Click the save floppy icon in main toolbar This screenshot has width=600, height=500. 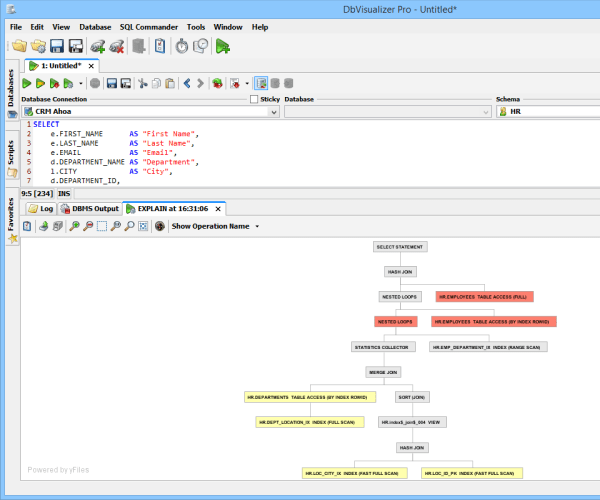pyautogui.click(x=57, y=45)
